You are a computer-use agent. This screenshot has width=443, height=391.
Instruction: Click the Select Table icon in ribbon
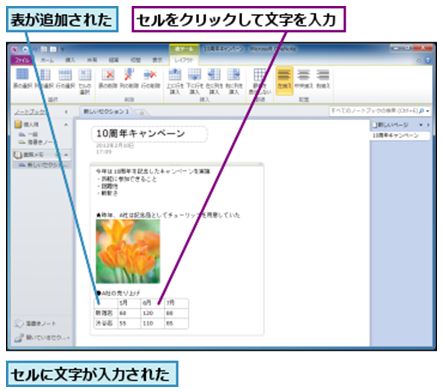point(23,79)
